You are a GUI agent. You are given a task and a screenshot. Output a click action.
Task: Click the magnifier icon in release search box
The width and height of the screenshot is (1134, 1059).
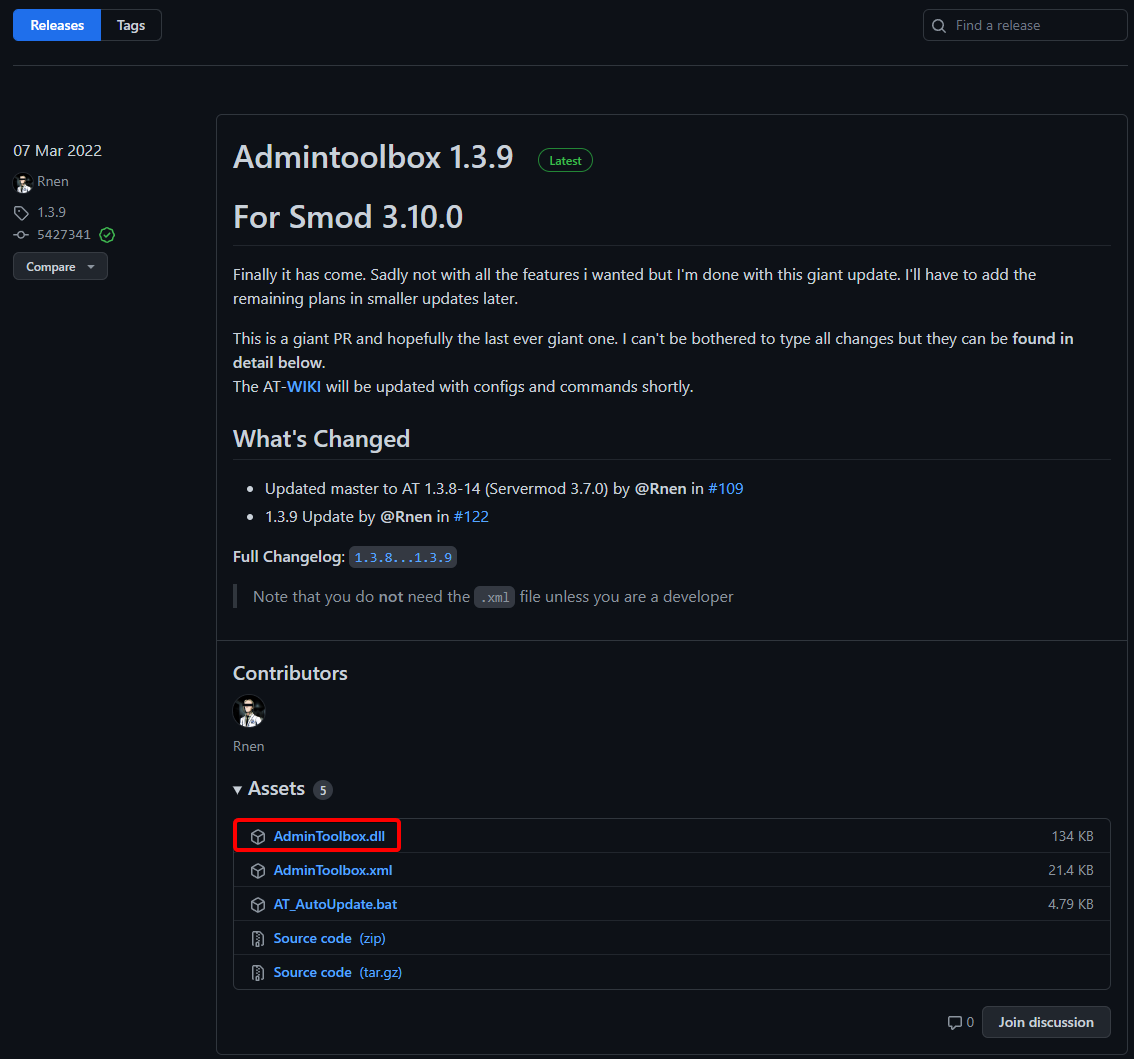click(x=939, y=25)
